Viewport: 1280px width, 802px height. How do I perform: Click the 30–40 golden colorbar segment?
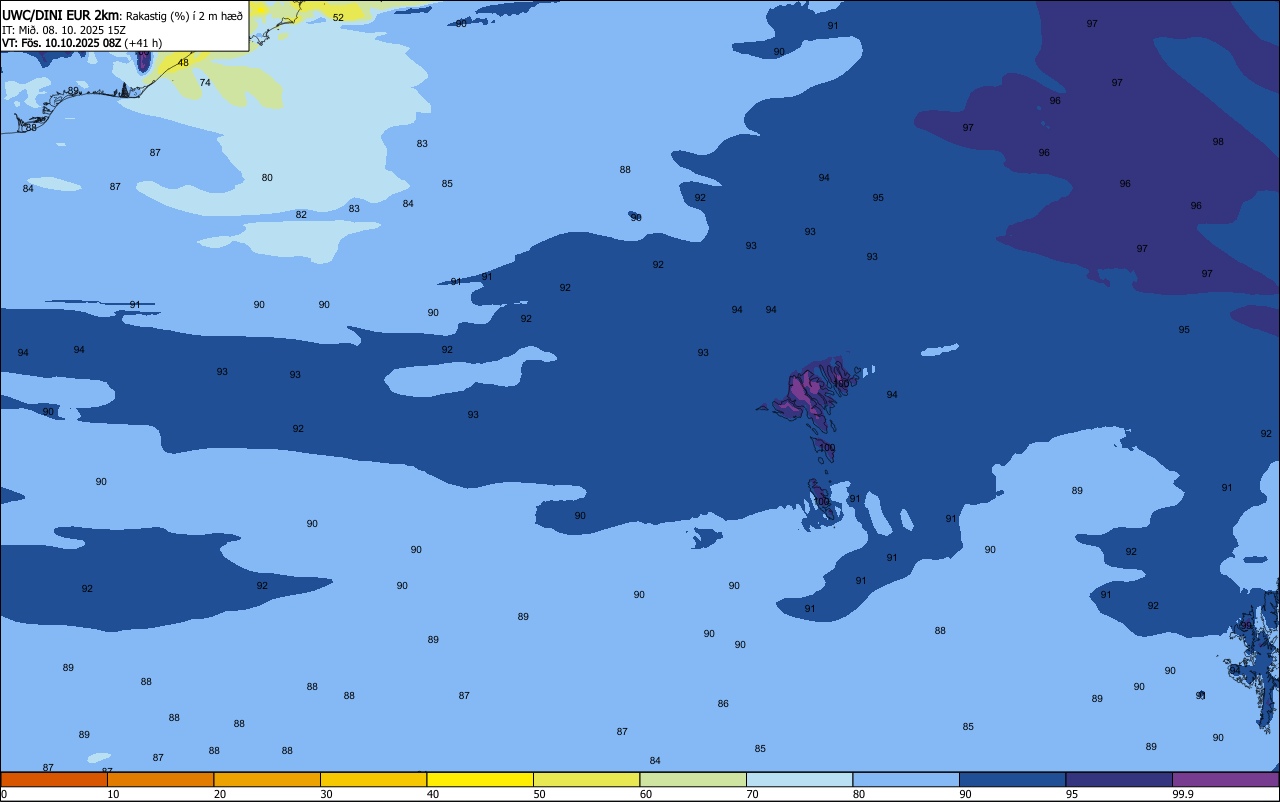pos(373,779)
